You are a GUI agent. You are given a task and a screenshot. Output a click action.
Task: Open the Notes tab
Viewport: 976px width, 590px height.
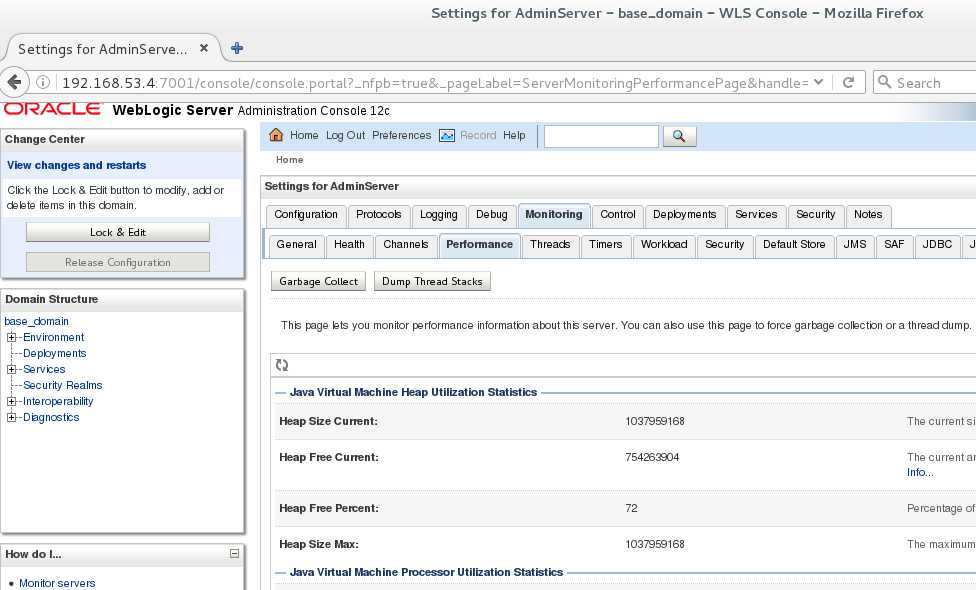click(x=868, y=215)
